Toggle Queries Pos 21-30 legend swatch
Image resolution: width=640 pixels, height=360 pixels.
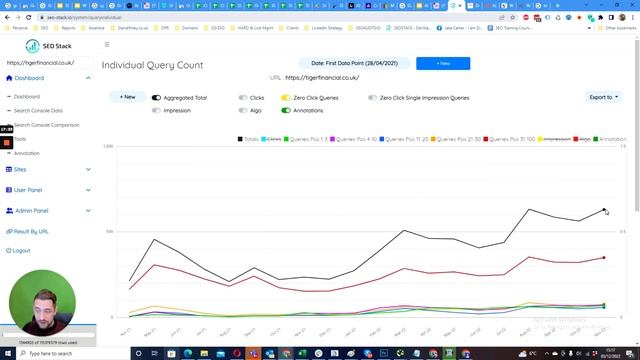(x=433, y=139)
